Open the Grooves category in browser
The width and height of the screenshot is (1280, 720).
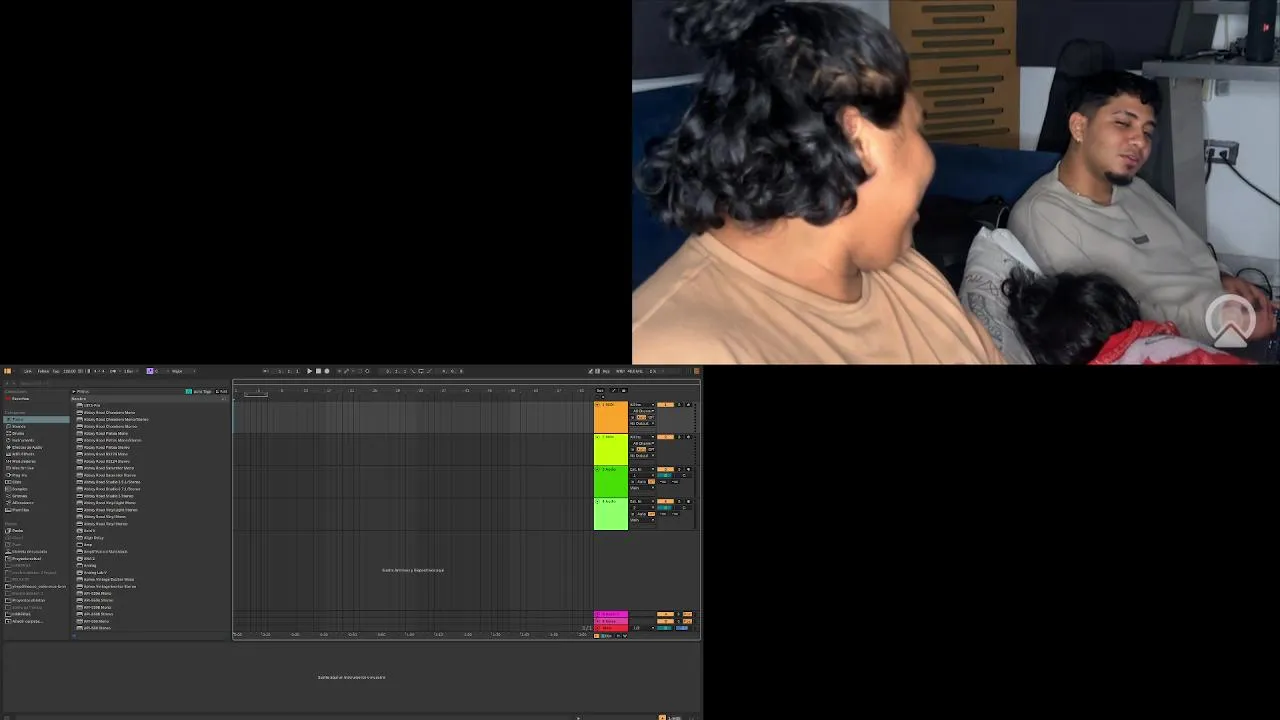(37, 496)
